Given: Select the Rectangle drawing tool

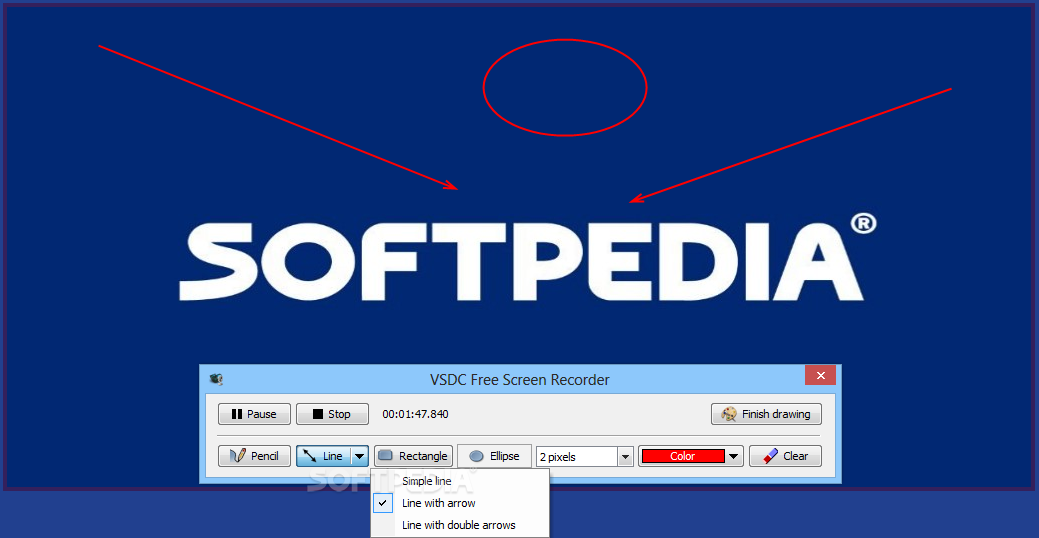Looking at the screenshot, I should [x=413, y=456].
